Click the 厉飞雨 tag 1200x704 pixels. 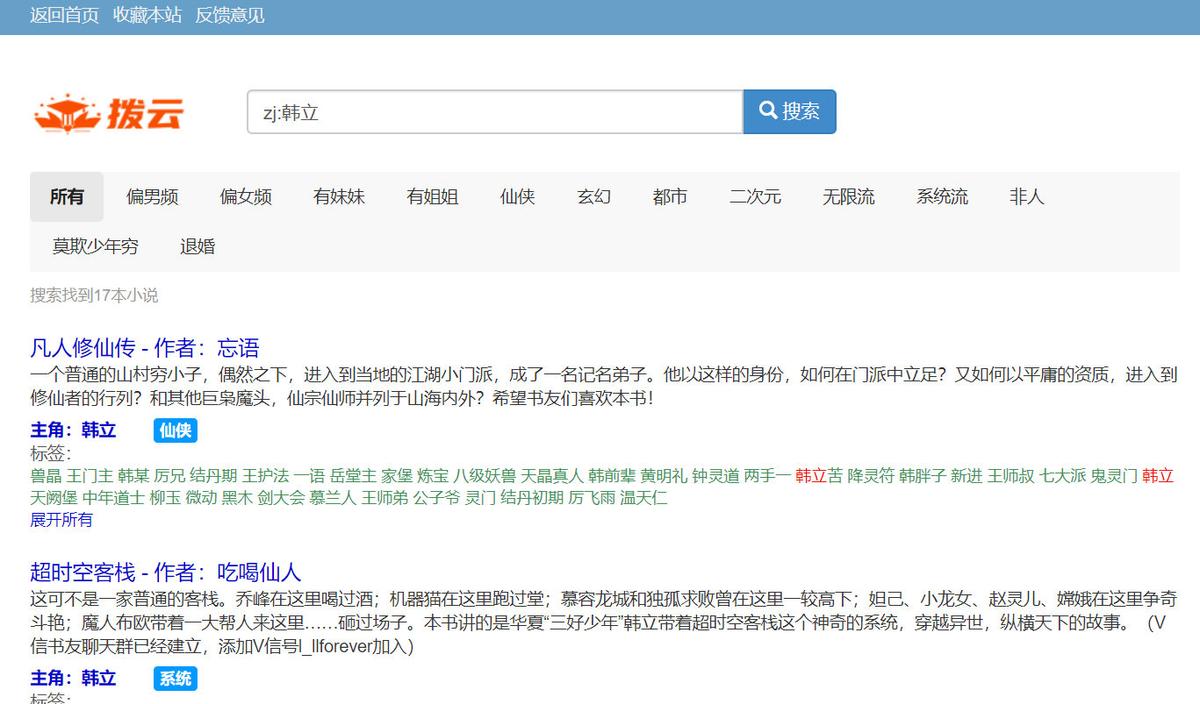click(593, 497)
